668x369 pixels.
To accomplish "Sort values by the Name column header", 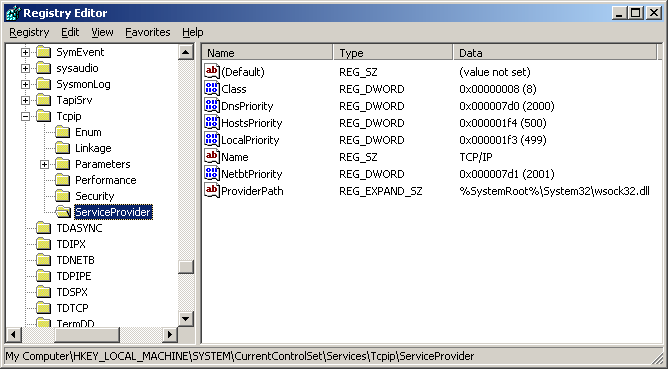I will tap(267, 53).
